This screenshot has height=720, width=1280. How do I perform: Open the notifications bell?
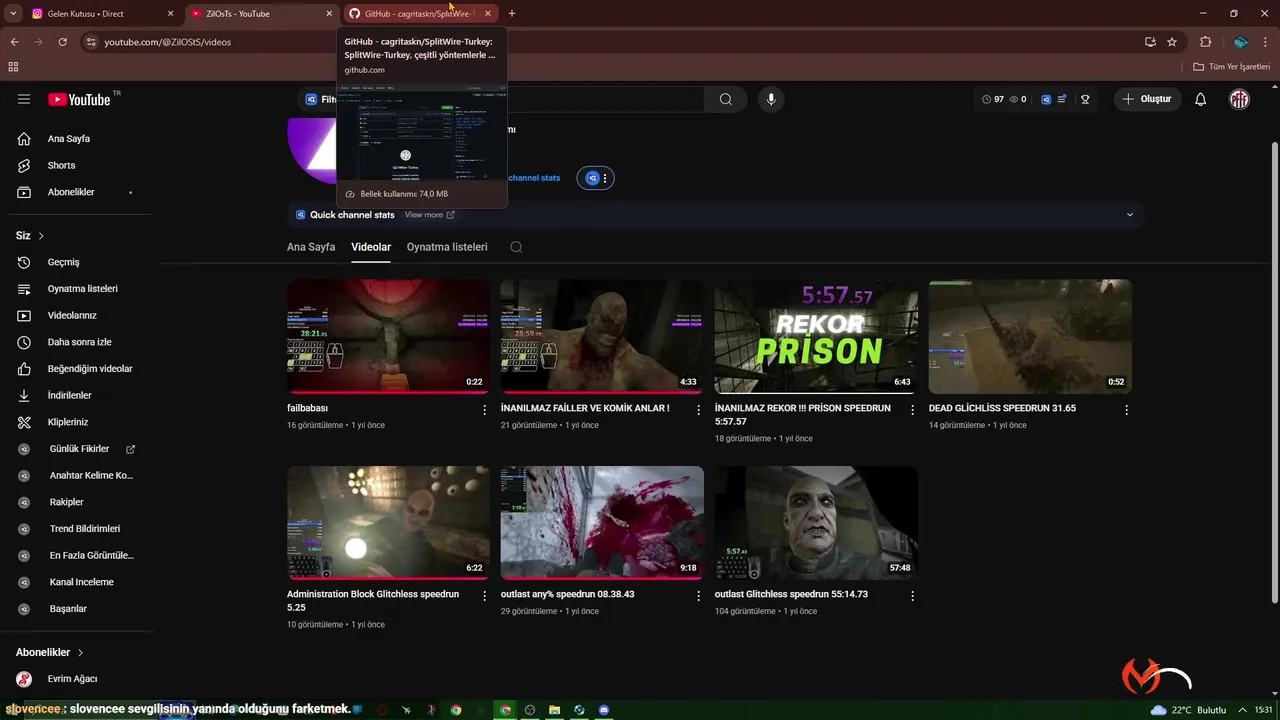tap(1201, 99)
